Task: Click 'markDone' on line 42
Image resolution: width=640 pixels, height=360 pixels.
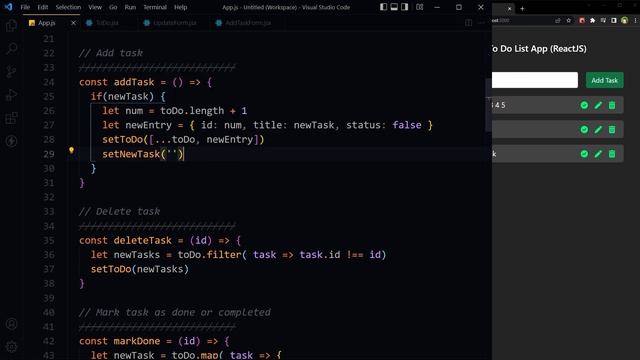Action: pos(137,341)
